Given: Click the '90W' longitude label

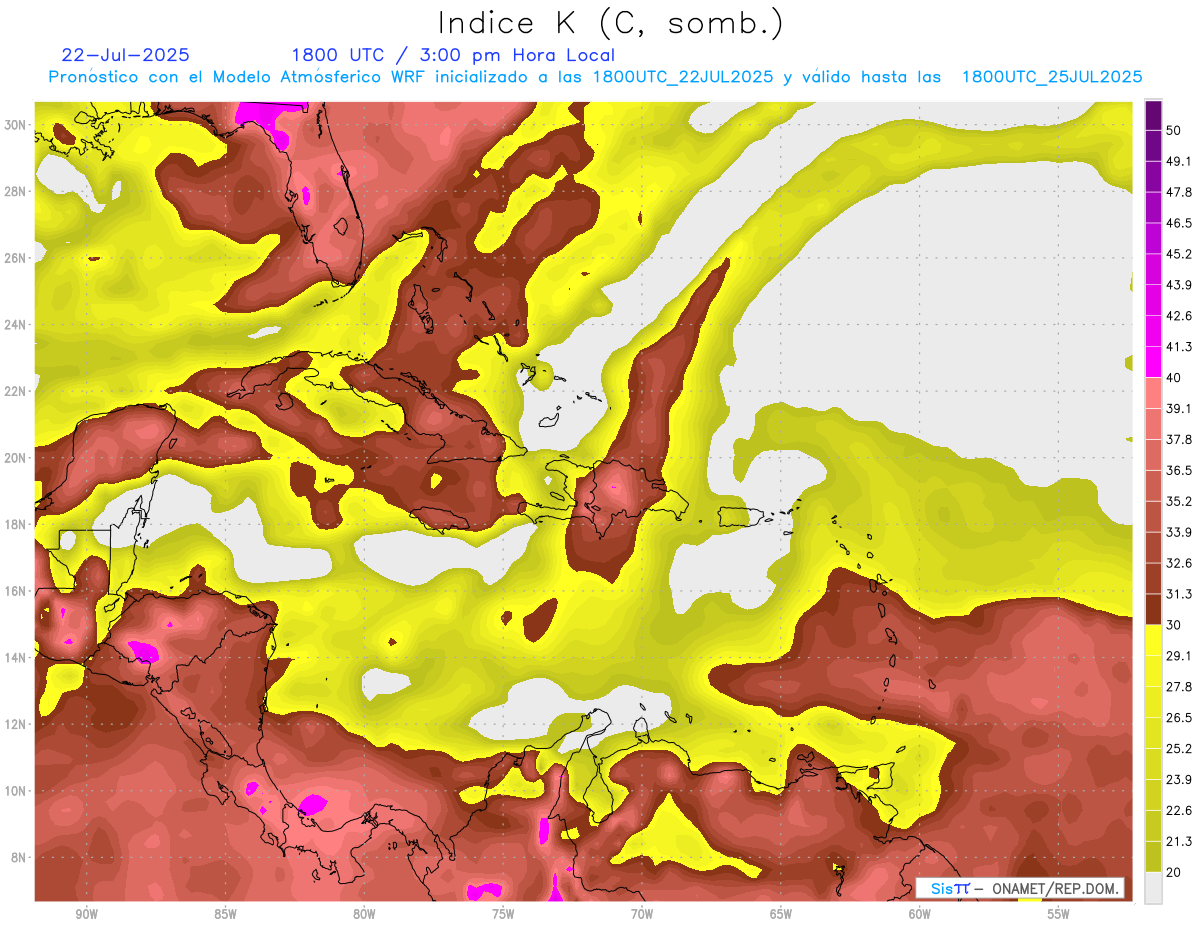Looking at the screenshot, I should click(86, 914).
